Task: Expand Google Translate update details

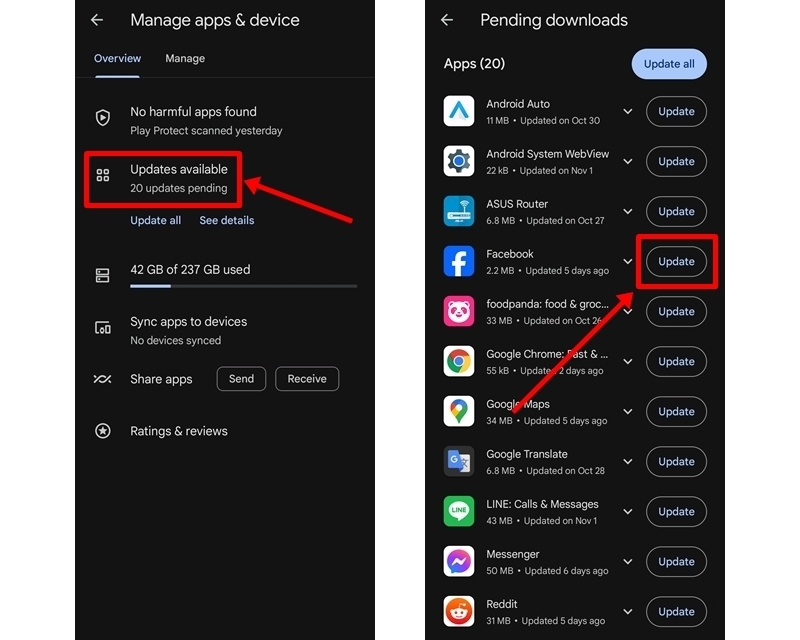Action: point(628,461)
